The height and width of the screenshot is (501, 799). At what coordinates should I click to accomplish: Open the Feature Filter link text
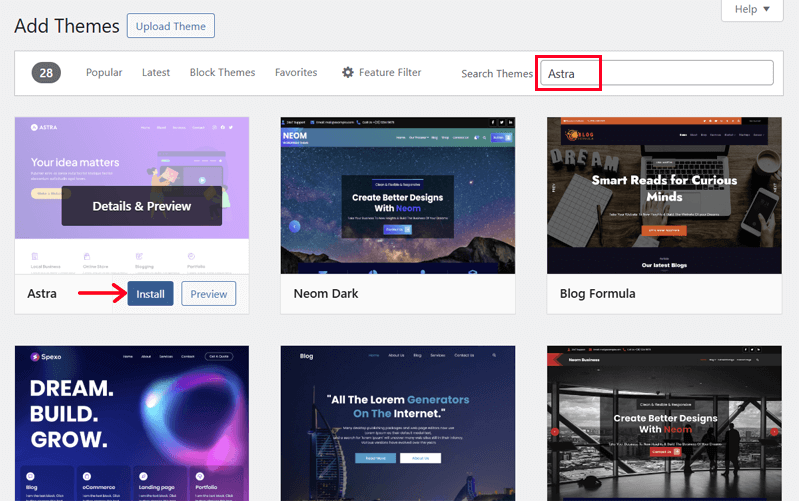(390, 72)
